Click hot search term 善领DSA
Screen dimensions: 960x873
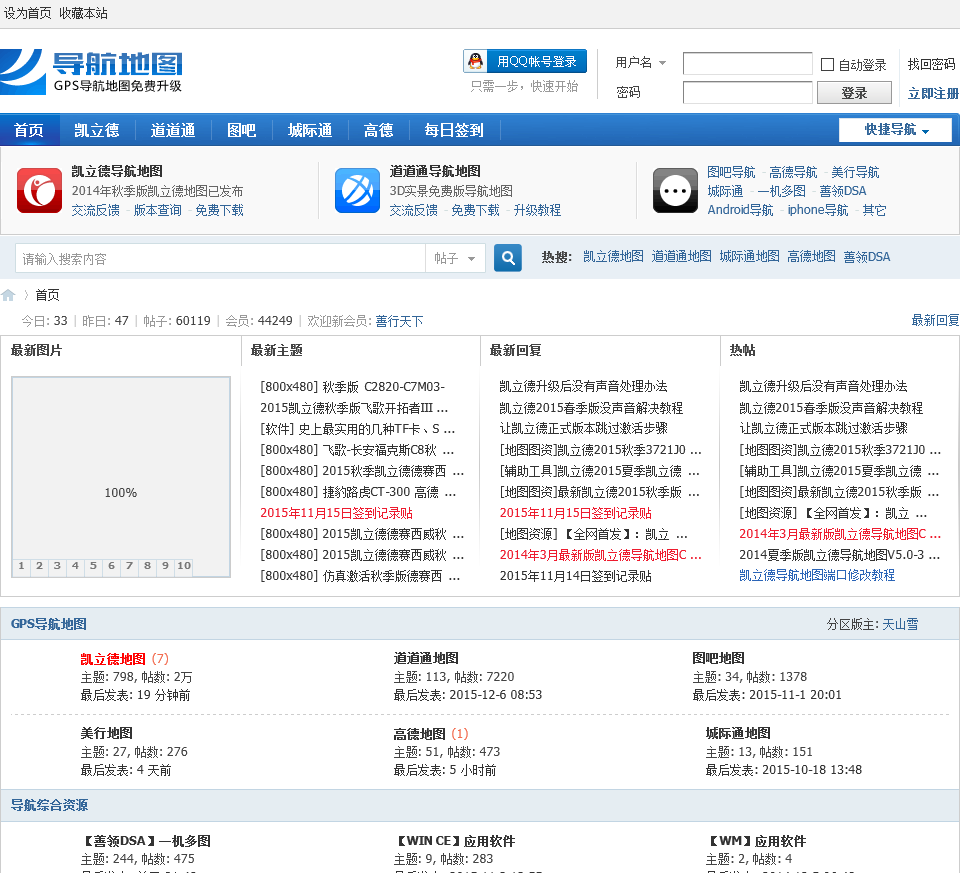pos(866,257)
